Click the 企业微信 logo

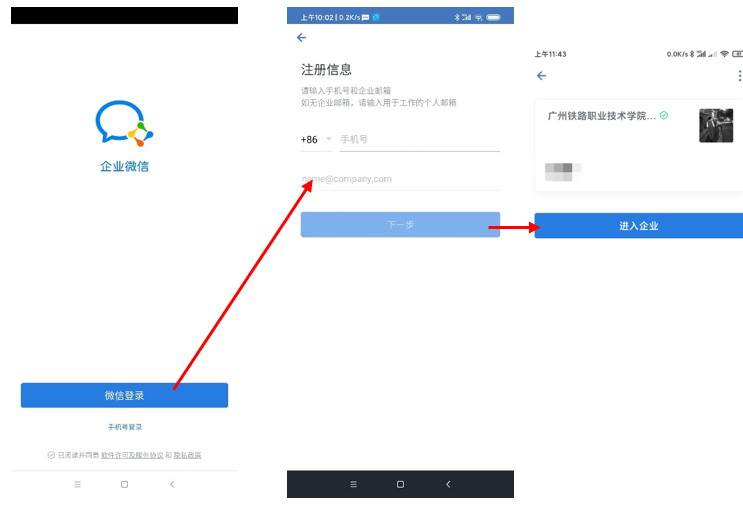pos(124,123)
